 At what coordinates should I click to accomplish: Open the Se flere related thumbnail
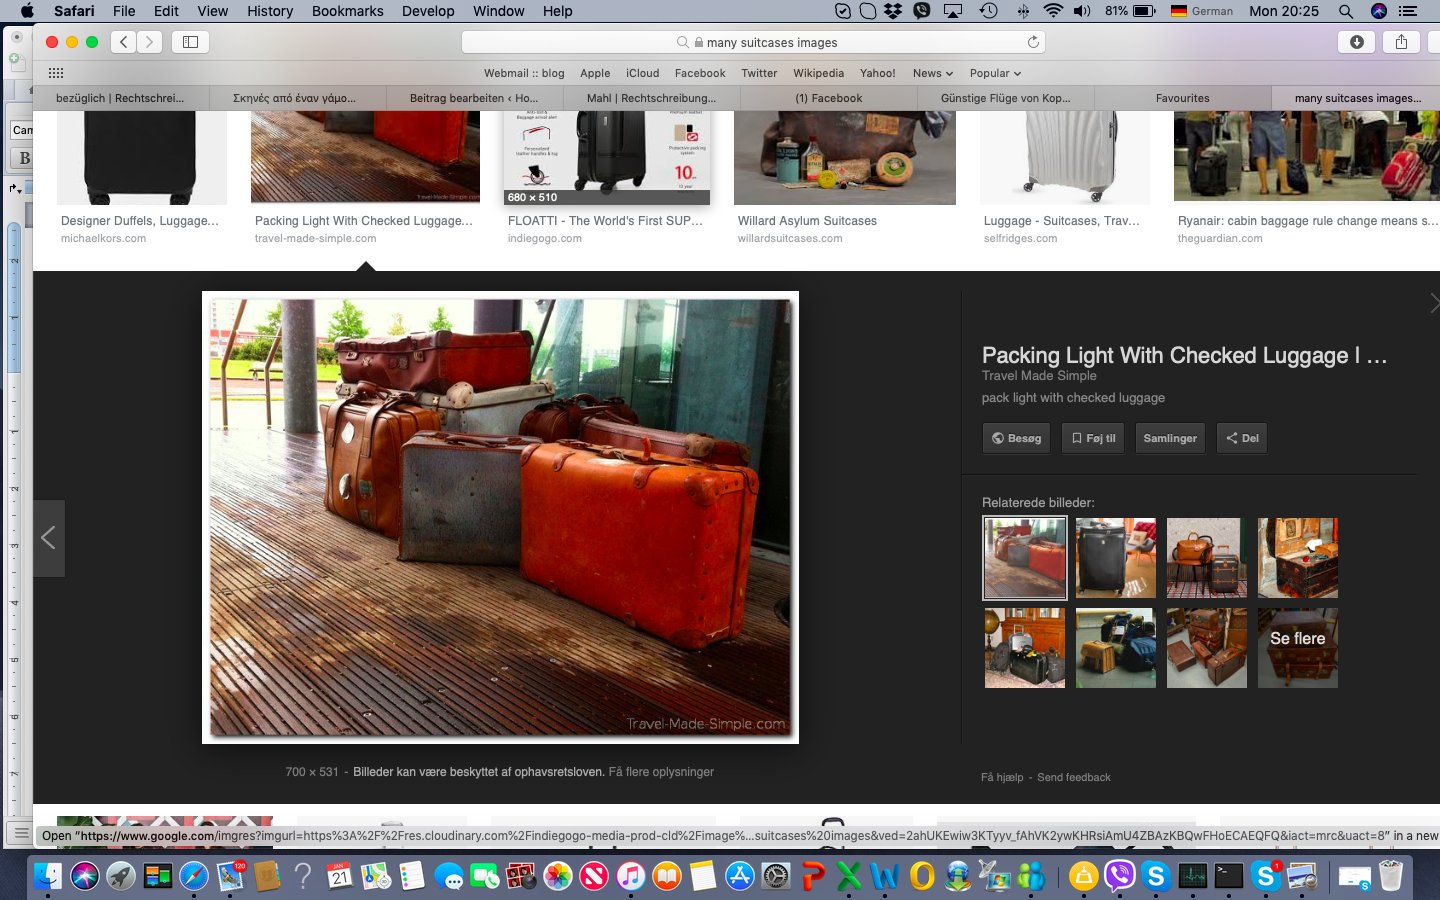(1297, 648)
